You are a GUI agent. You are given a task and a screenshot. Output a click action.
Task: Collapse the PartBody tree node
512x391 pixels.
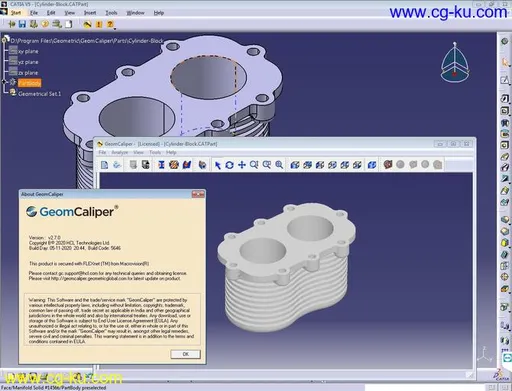pyautogui.click(x=4, y=82)
